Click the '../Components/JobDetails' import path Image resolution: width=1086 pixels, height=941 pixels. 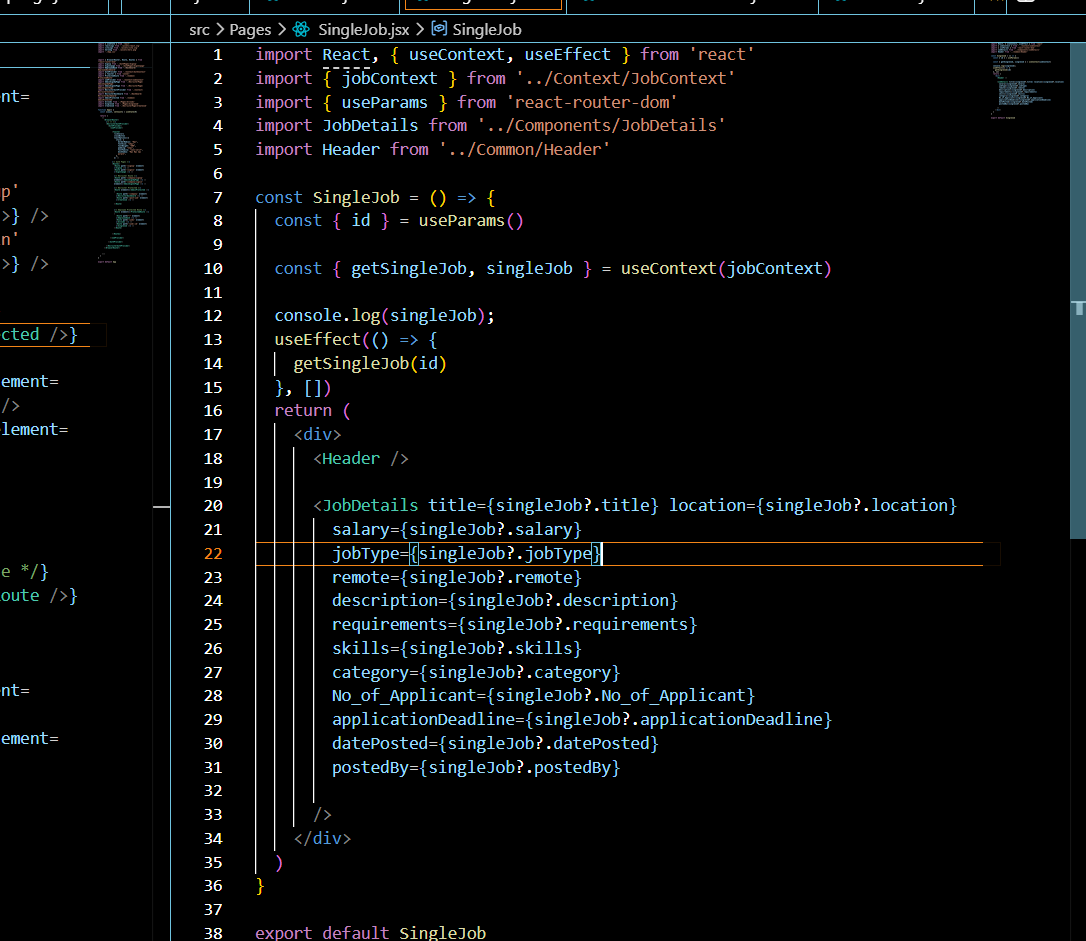601,125
